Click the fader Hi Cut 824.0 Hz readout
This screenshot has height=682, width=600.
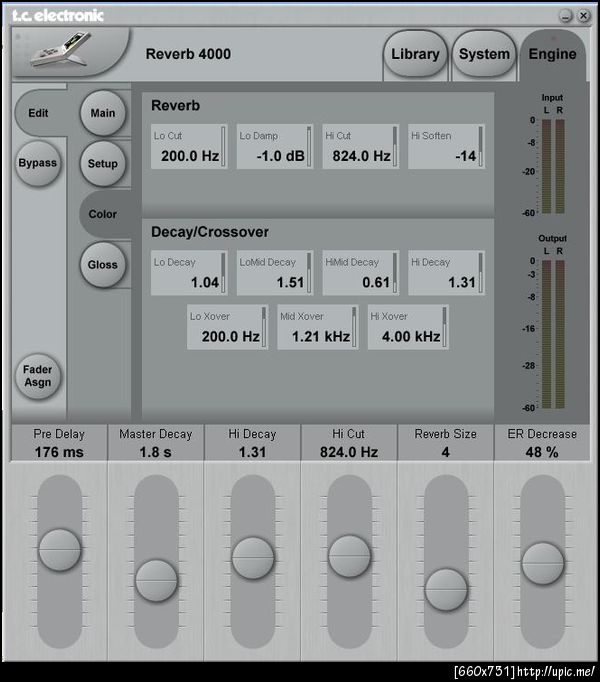349,443
